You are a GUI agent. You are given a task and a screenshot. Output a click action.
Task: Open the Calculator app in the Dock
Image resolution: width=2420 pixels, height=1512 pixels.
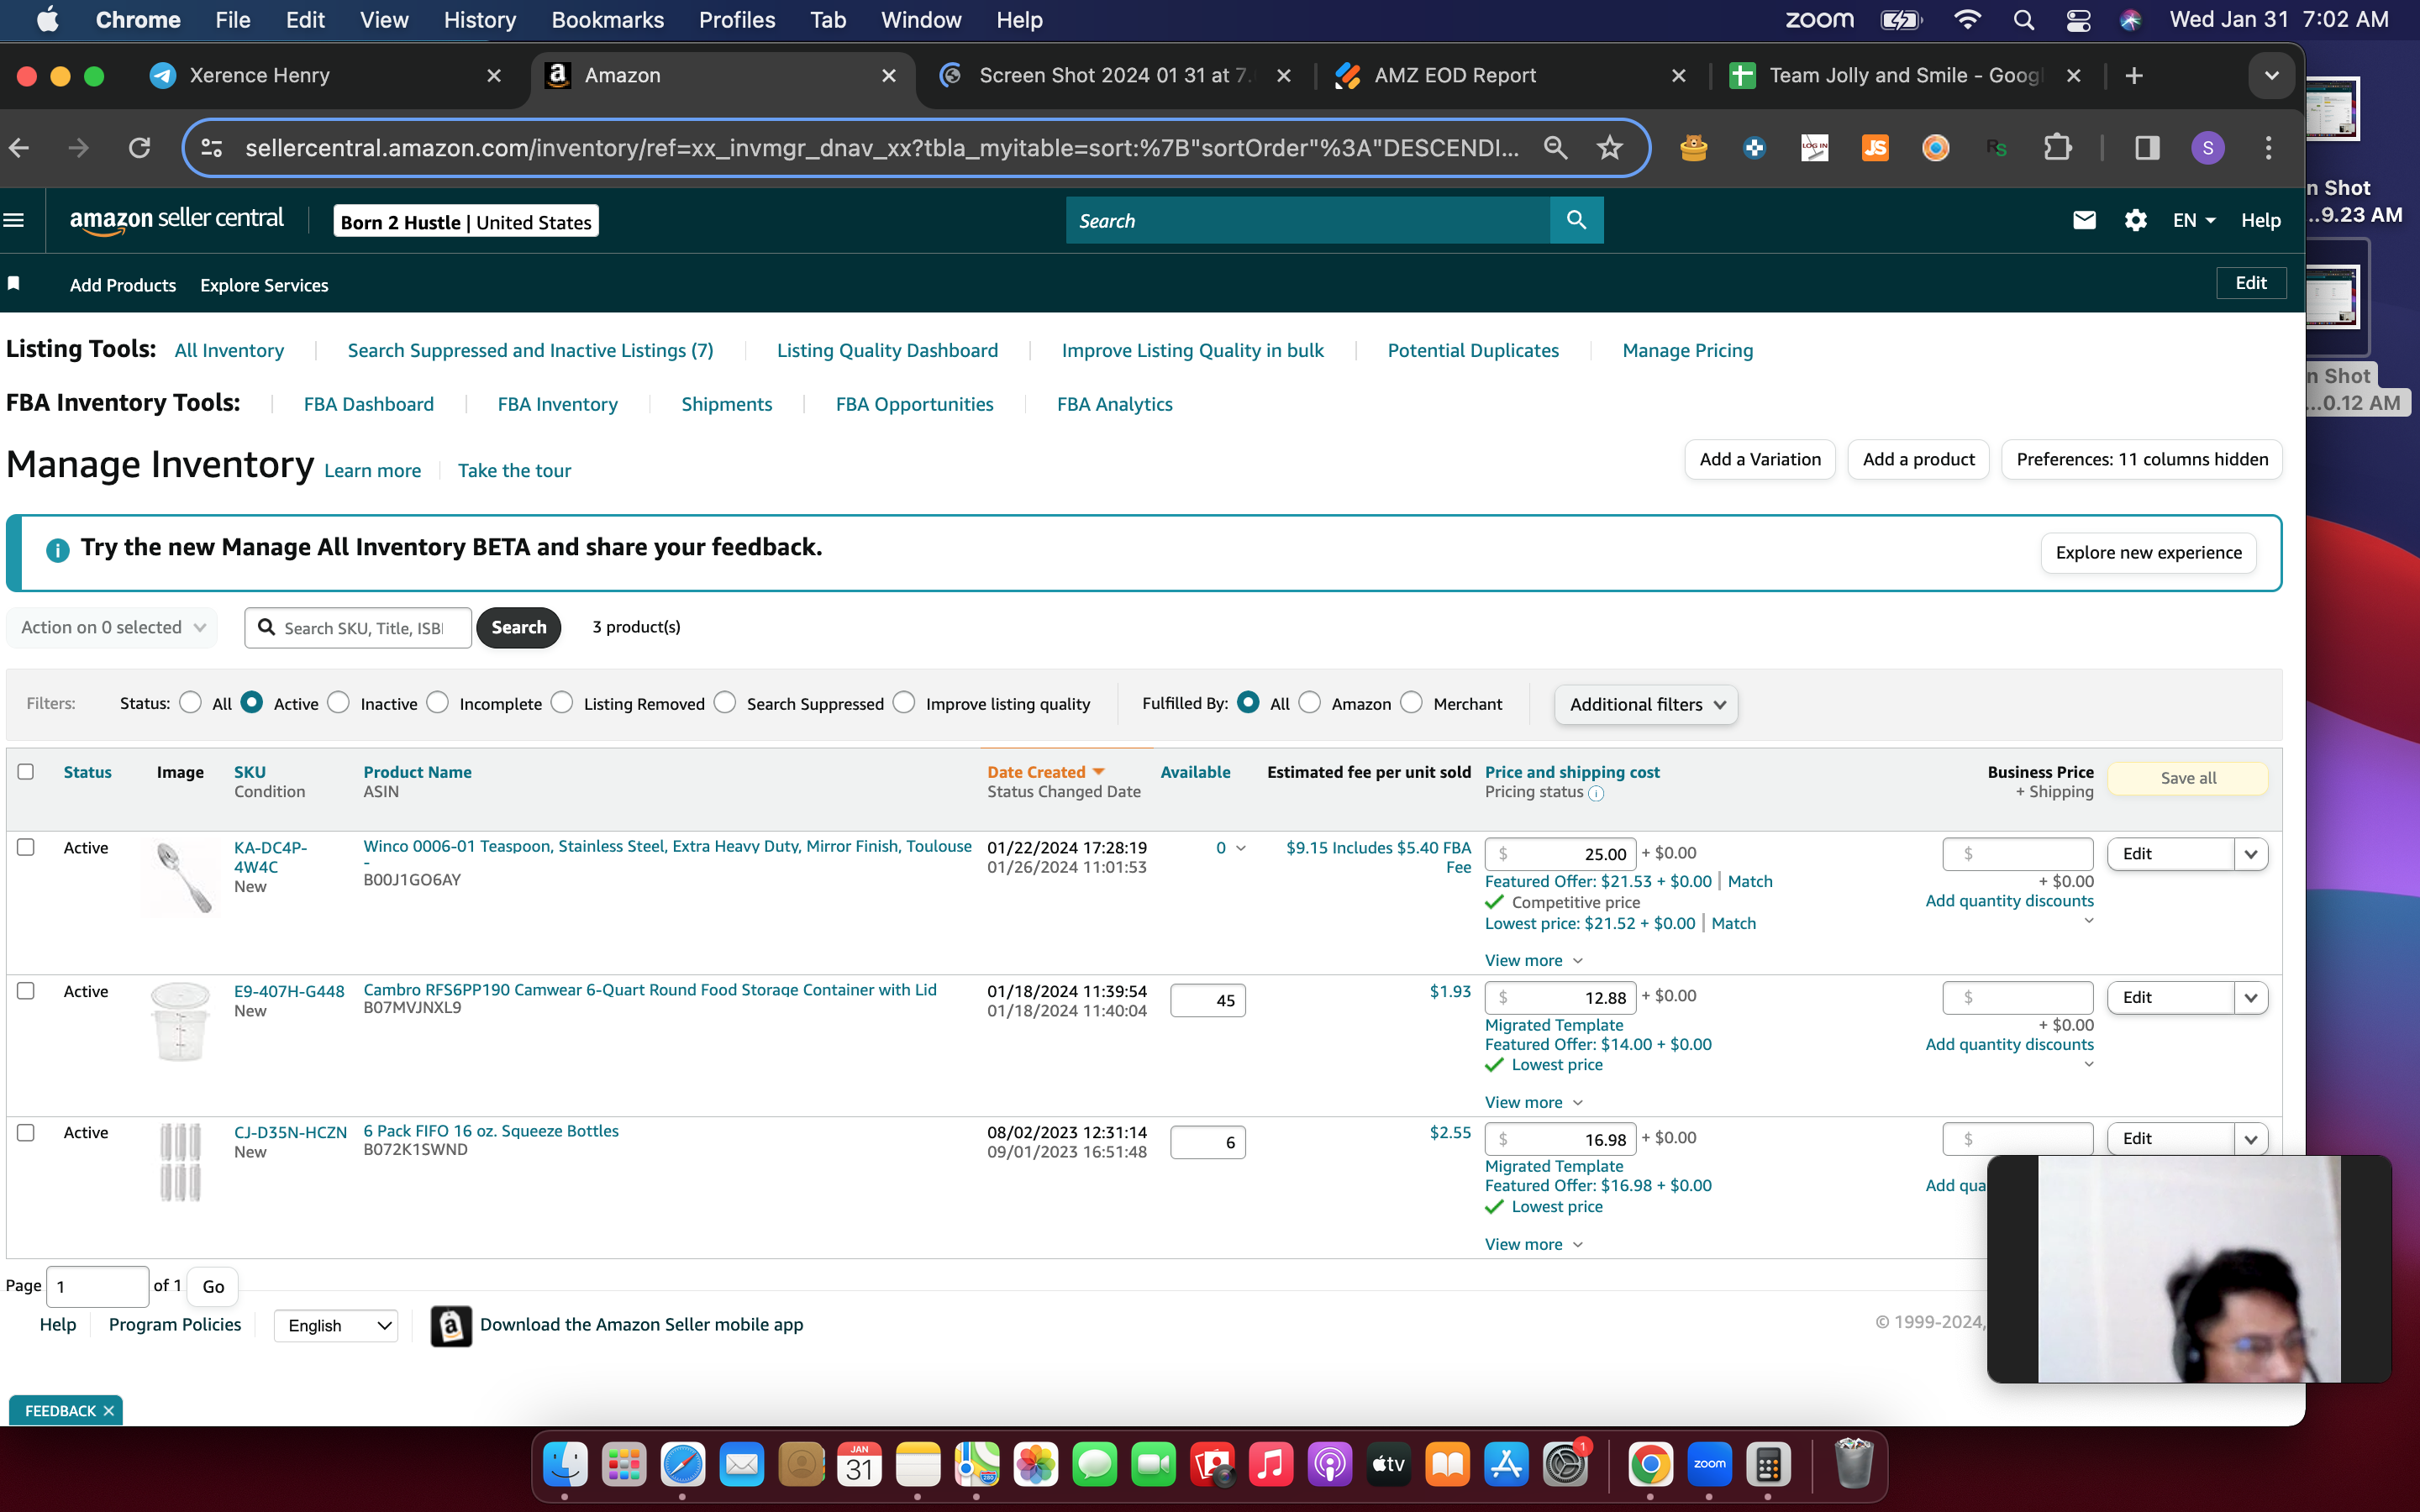tap(1768, 1465)
